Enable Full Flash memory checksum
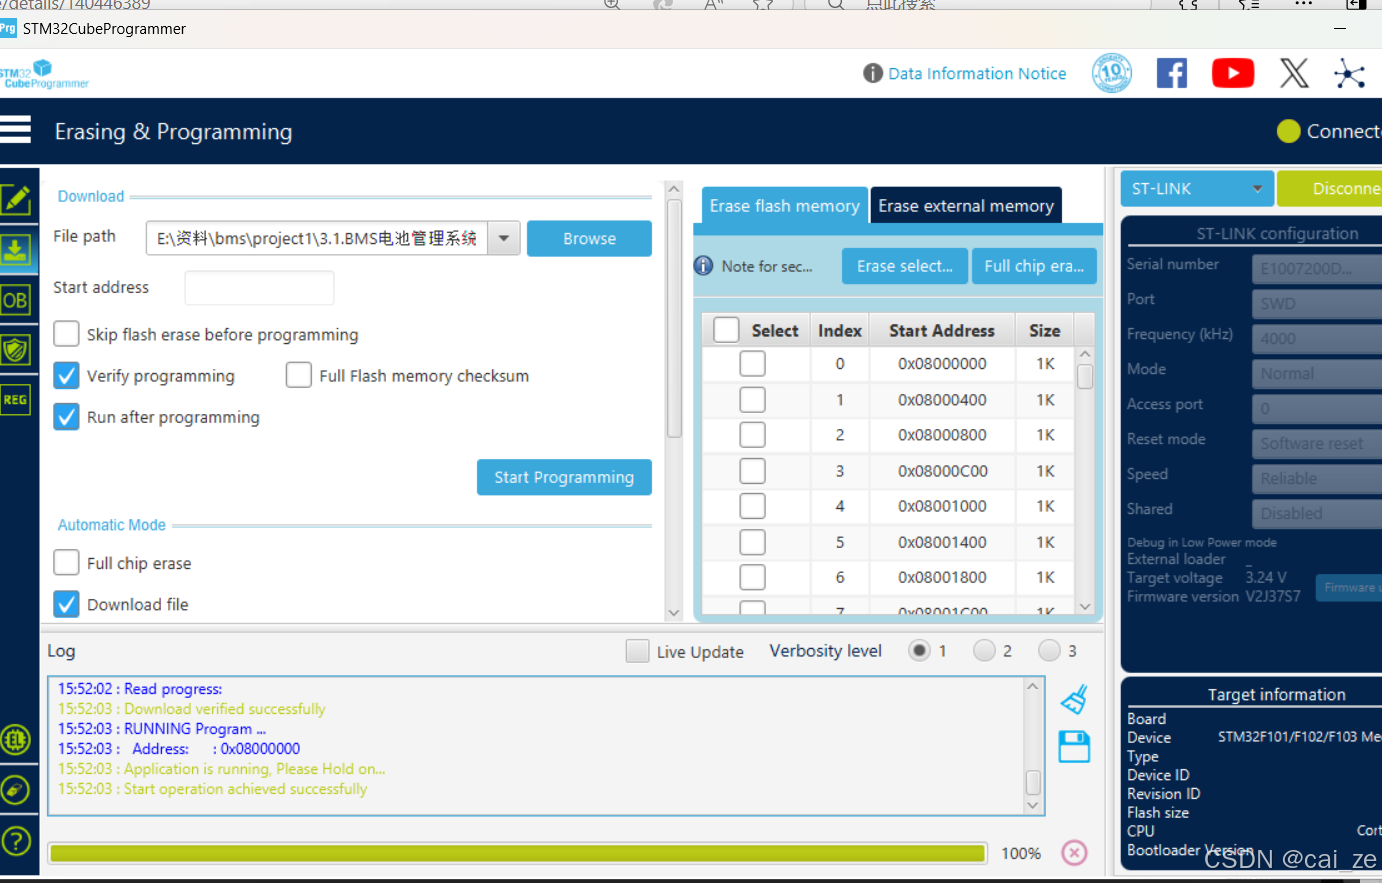Image resolution: width=1382 pixels, height=883 pixels. (x=299, y=375)
